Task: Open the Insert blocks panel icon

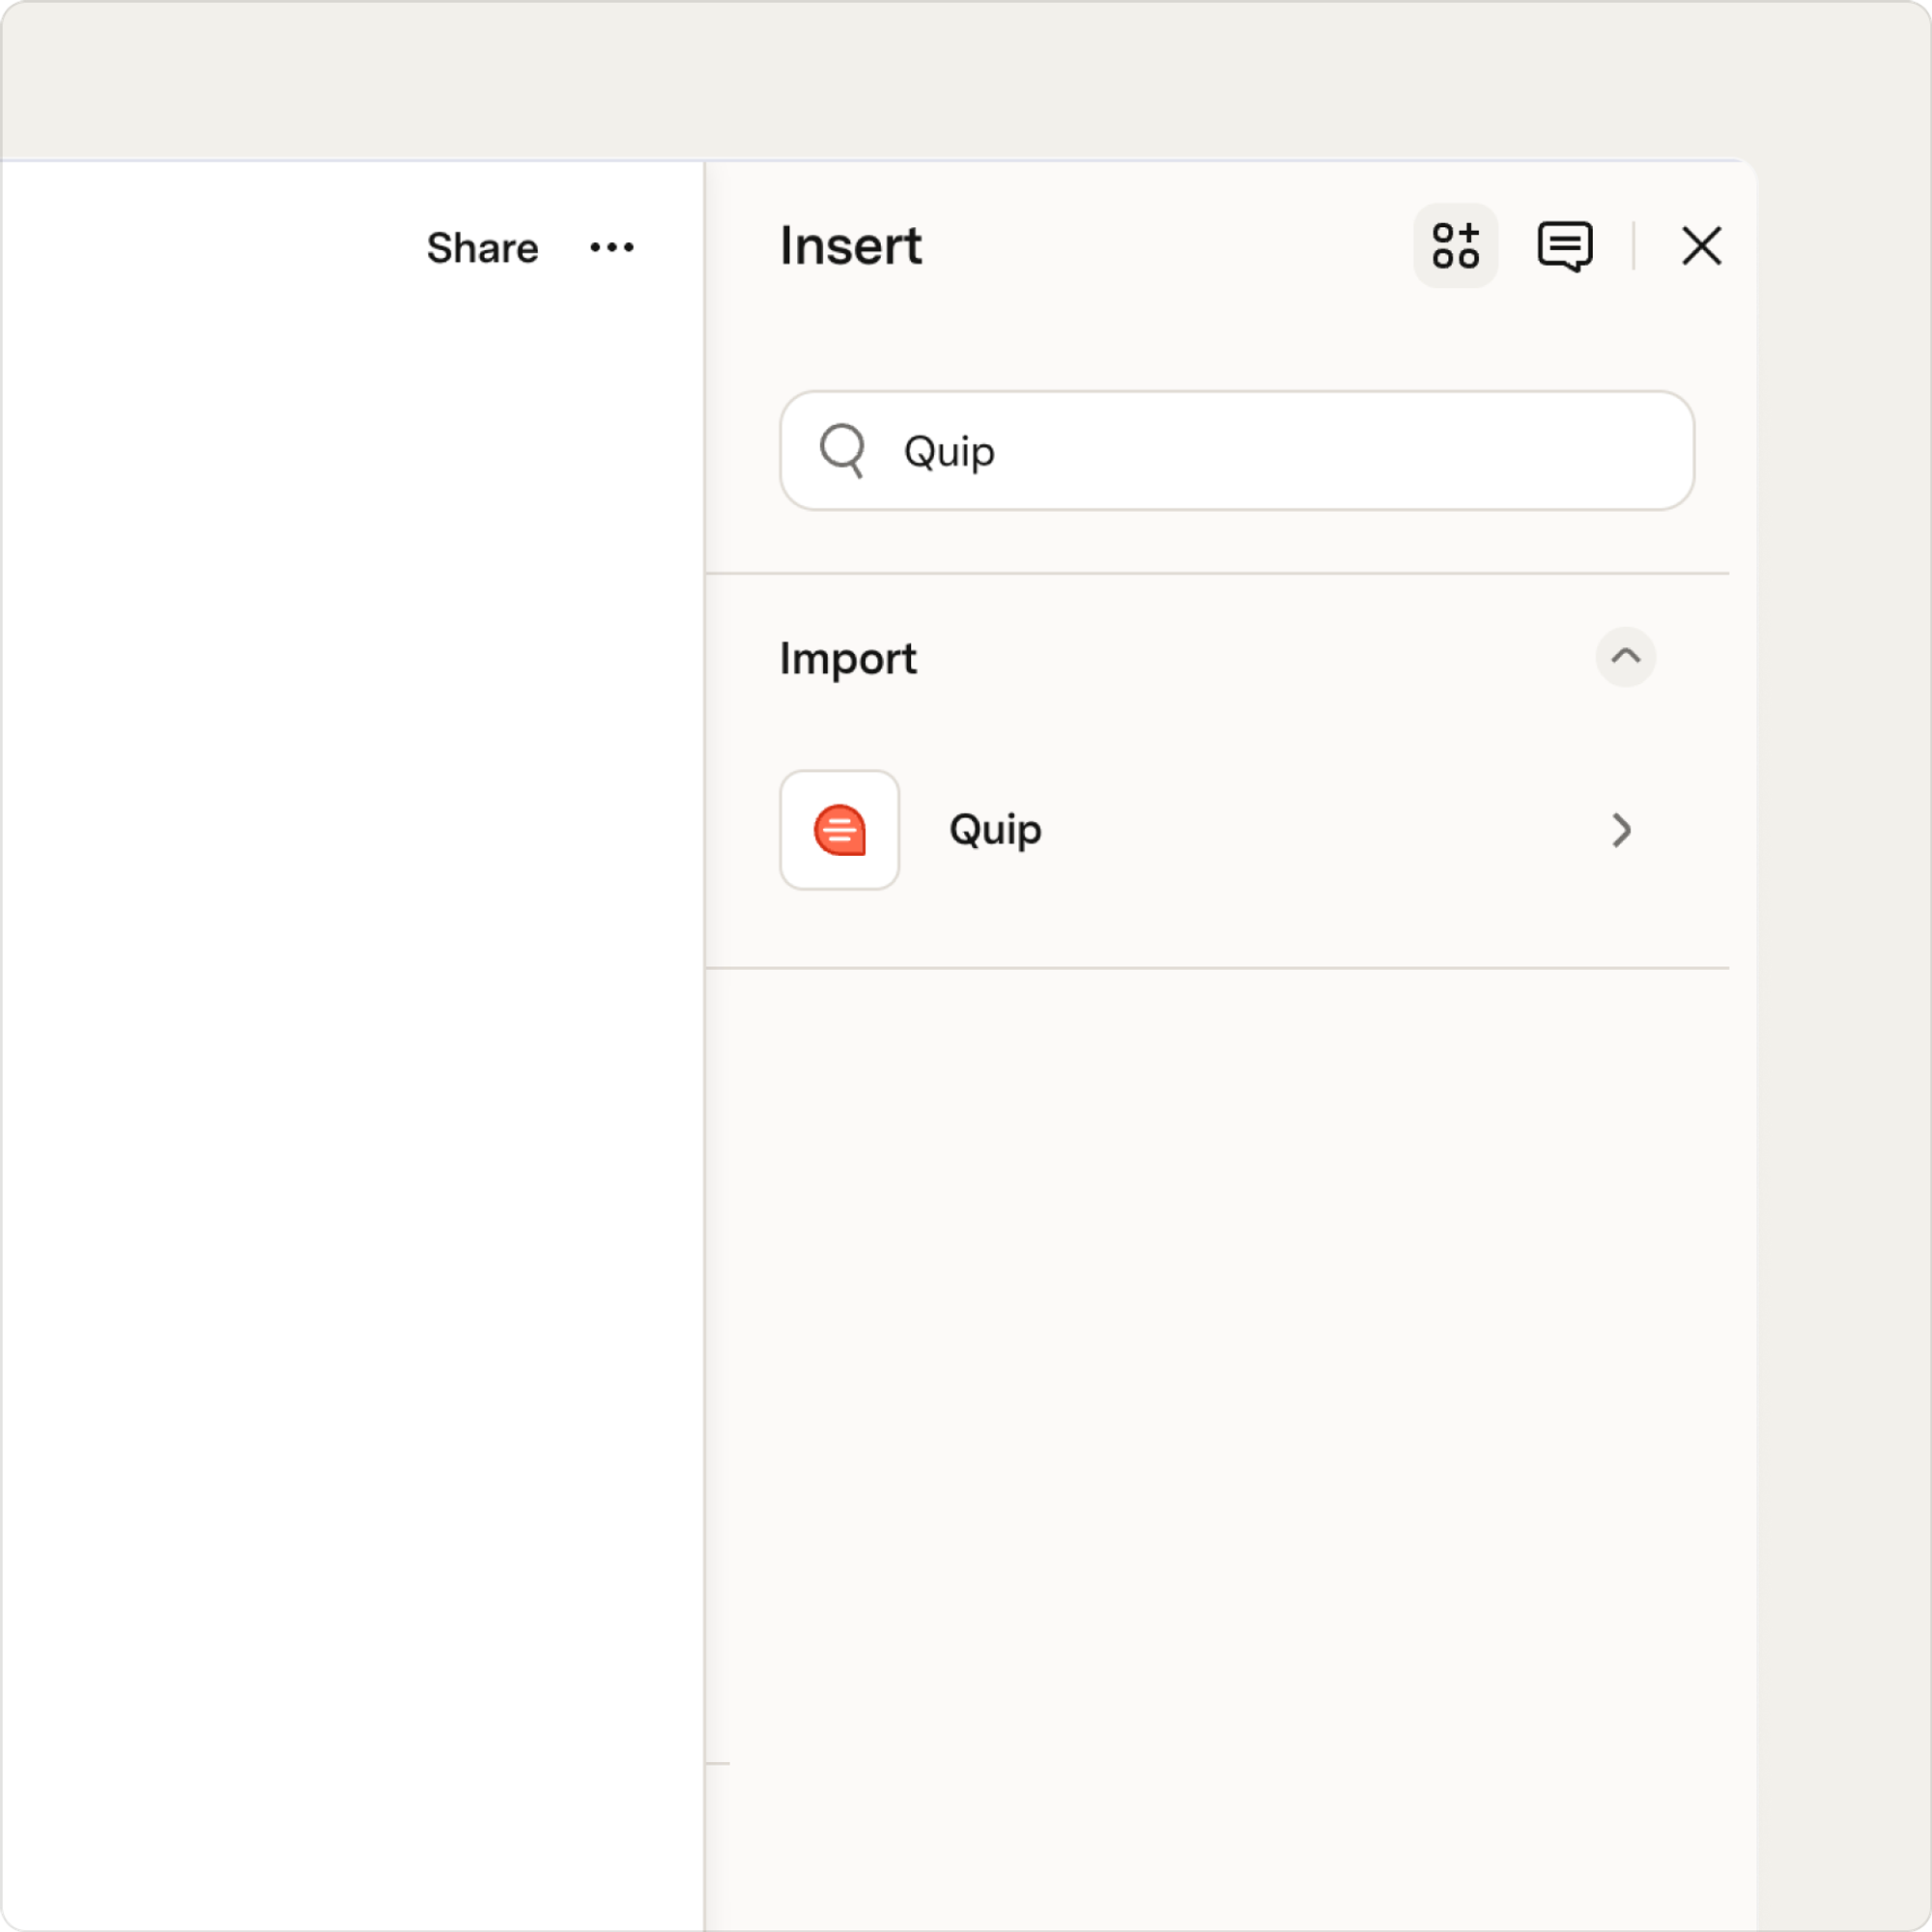Action: (x=1455, y=246)
